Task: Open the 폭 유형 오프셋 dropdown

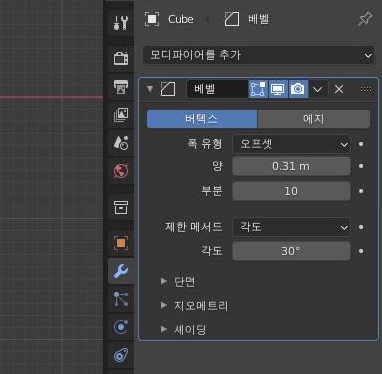Action: click(x=291, y=144)
